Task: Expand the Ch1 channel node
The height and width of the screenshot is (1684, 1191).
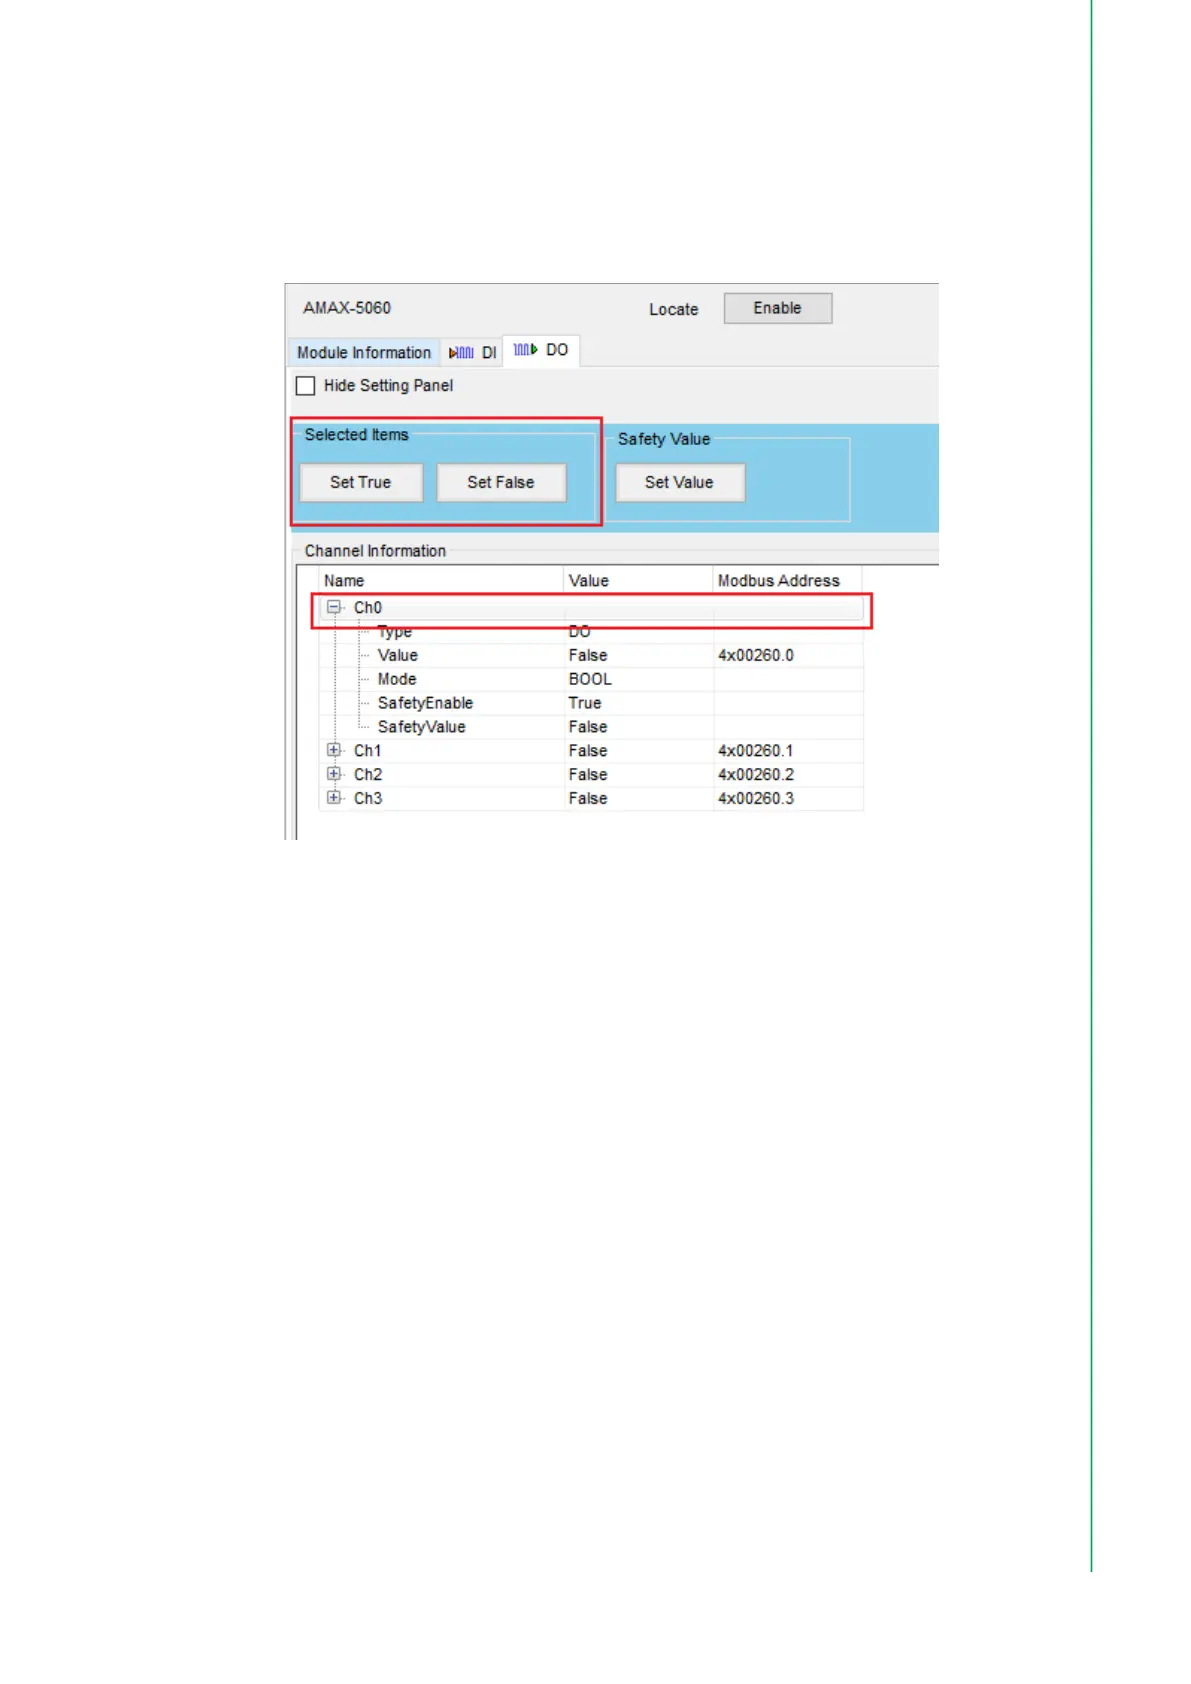Action: [334, 750]
